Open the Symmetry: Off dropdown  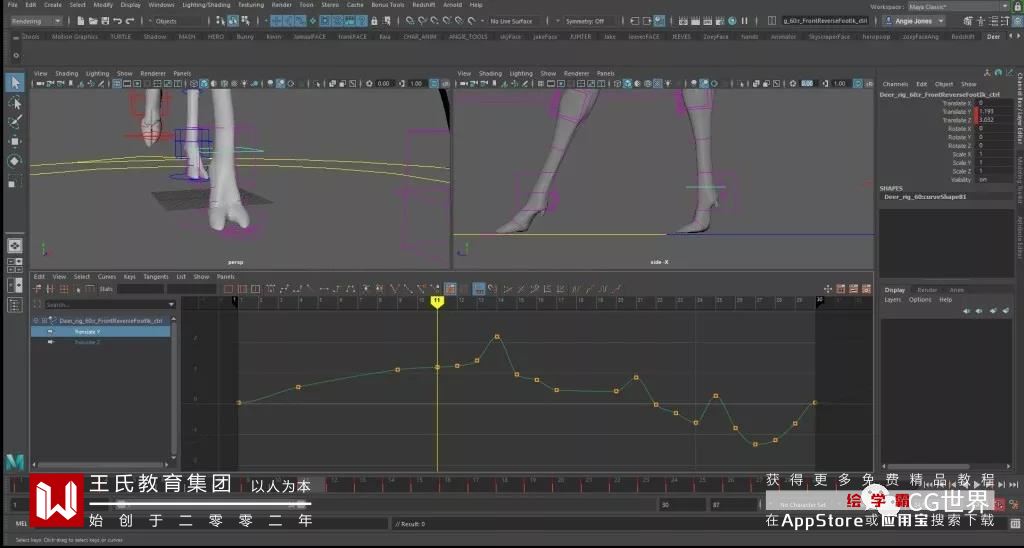pos(587,21)
